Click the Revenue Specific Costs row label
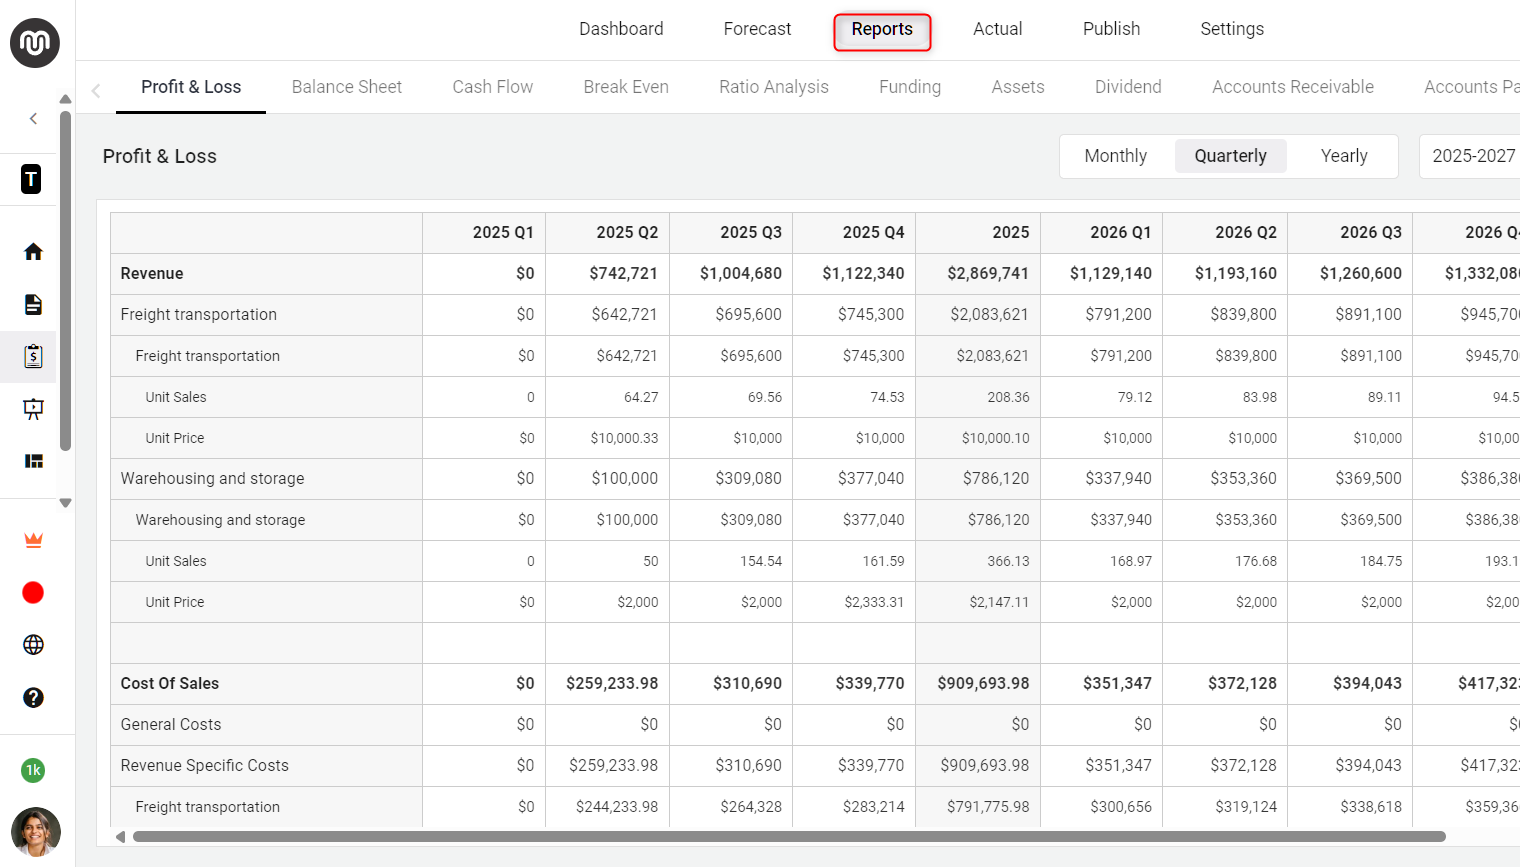This screenshot has height=867, width=1520. 205,765
